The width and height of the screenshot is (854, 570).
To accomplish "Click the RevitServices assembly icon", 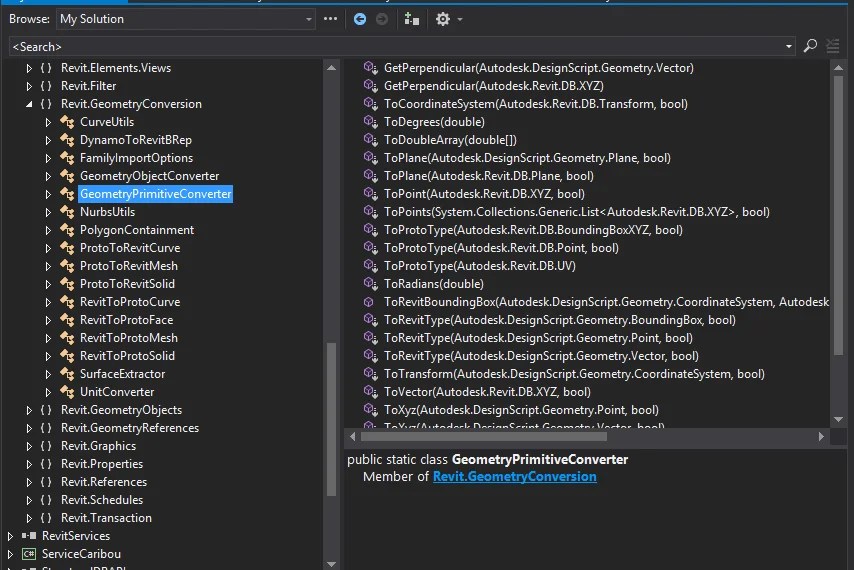I will click(x=29, y=536).
